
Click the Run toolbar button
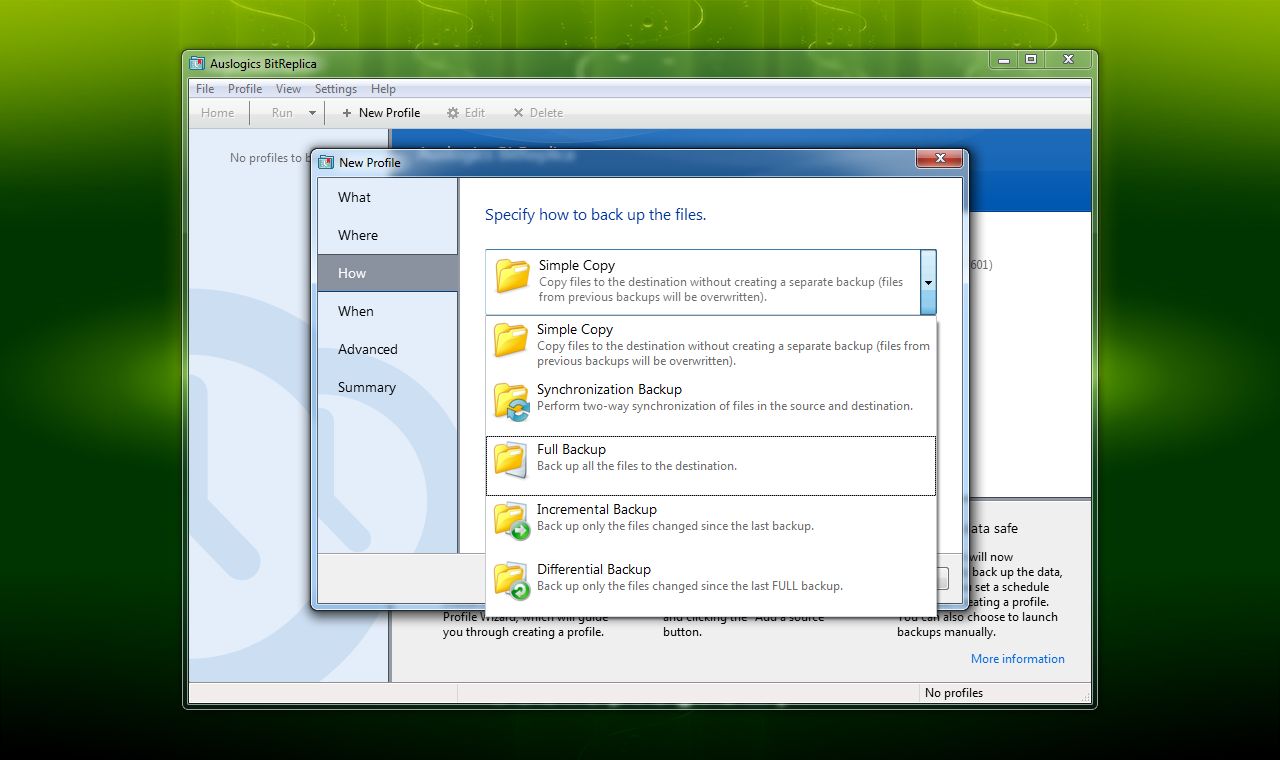282,113
